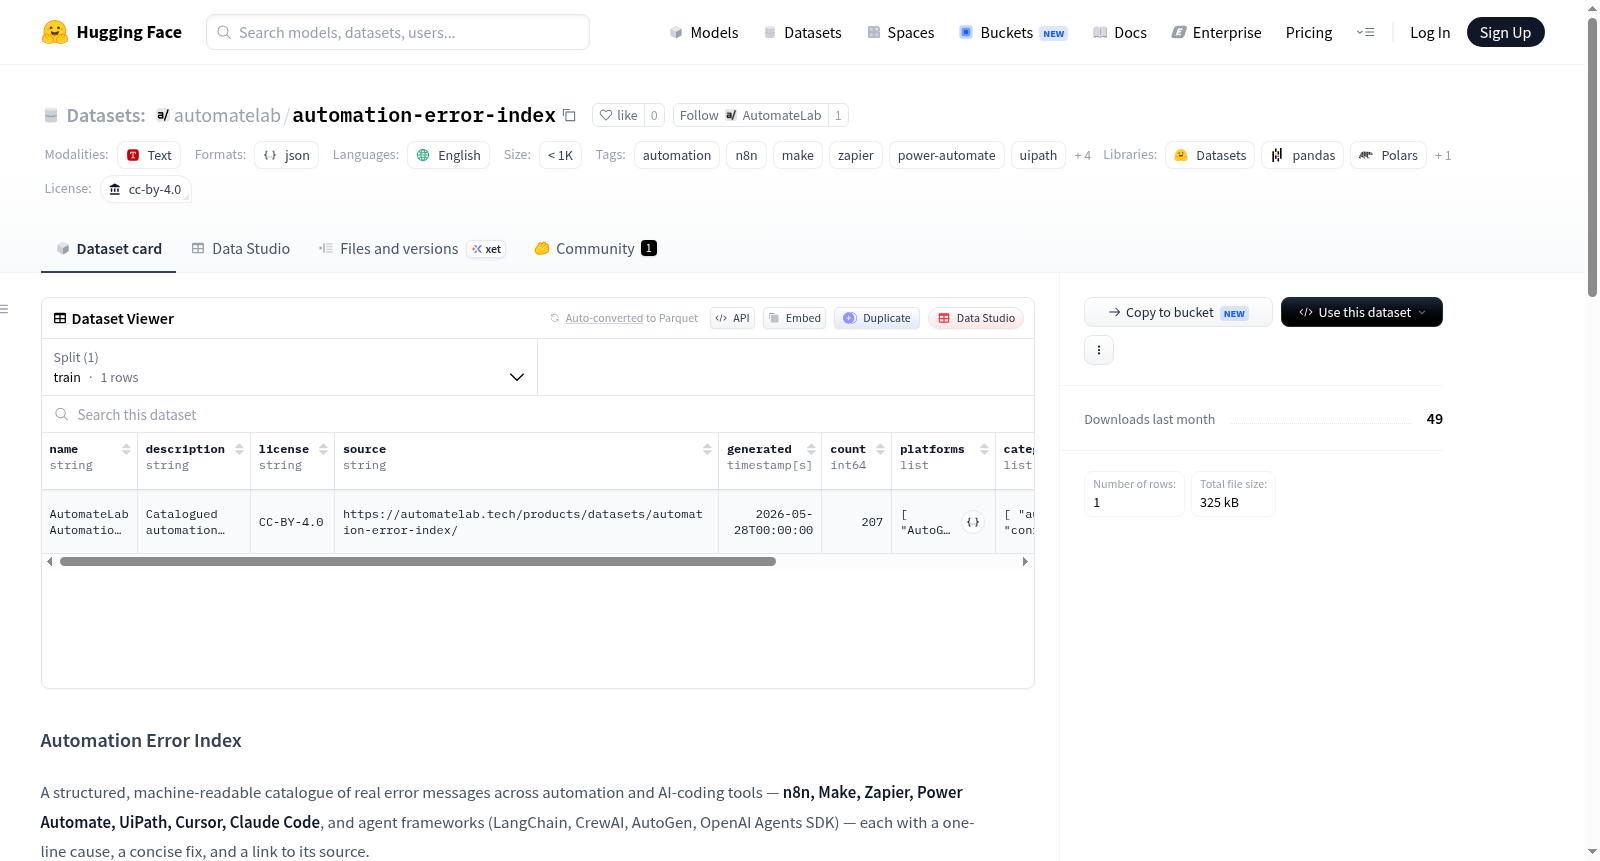The width and height of the screenshot is (1600, 861).
Task: Click the red Data Studio button in the viewer header
Action: pos(976,318)
